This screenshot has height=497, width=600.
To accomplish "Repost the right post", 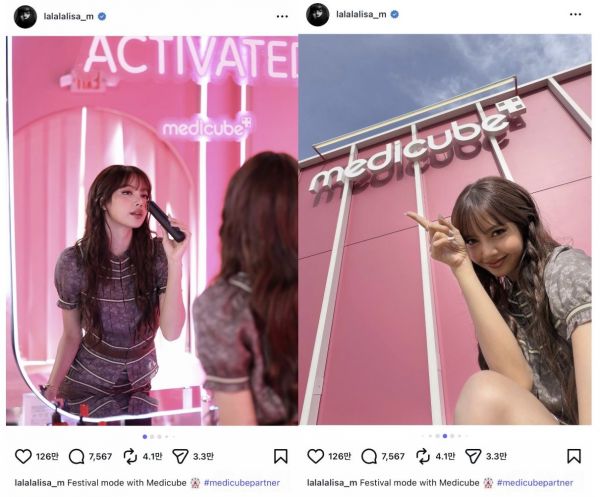I will click(423, 456).
